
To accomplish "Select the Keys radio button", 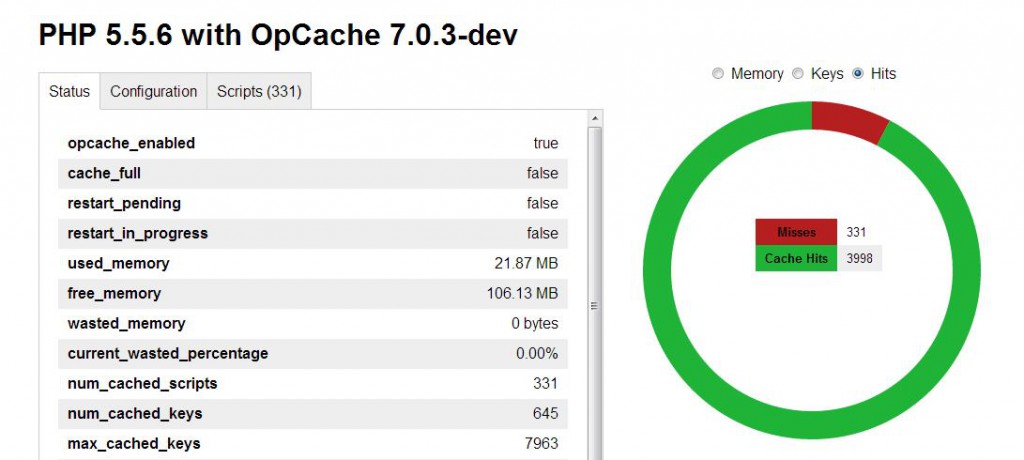I will tap(797, 74).
